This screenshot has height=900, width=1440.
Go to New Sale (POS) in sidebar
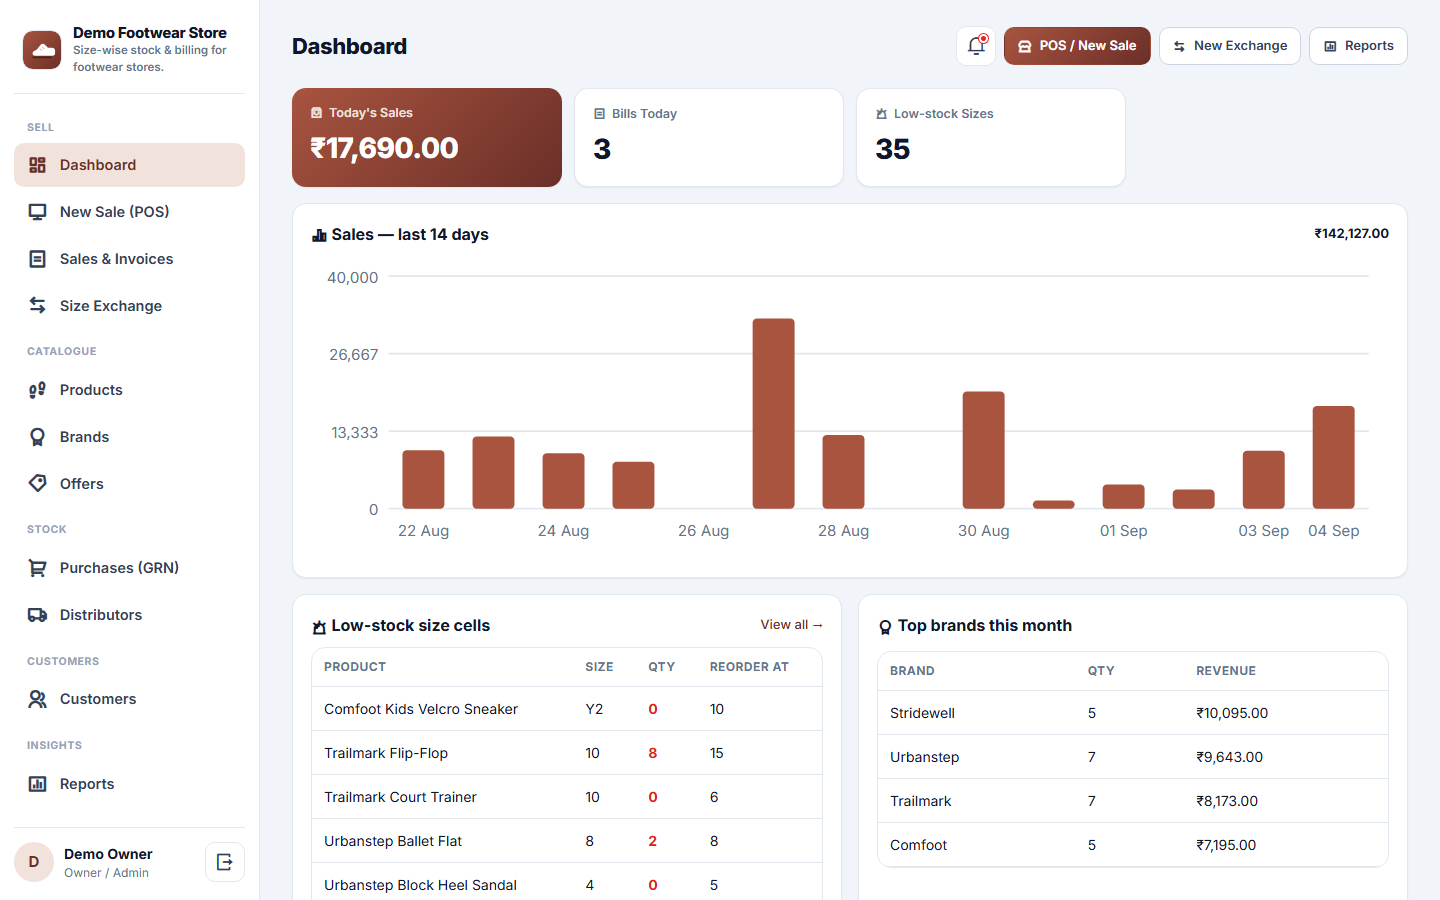[129, 212]
